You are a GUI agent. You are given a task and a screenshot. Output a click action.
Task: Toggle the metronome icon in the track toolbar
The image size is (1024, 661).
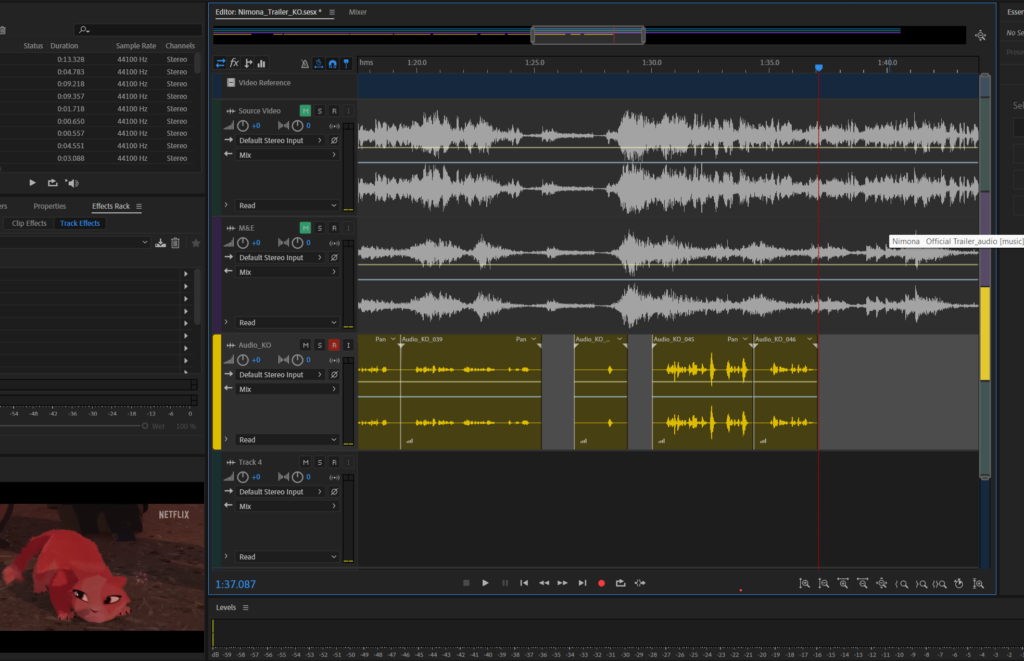(x=305, y=63)
